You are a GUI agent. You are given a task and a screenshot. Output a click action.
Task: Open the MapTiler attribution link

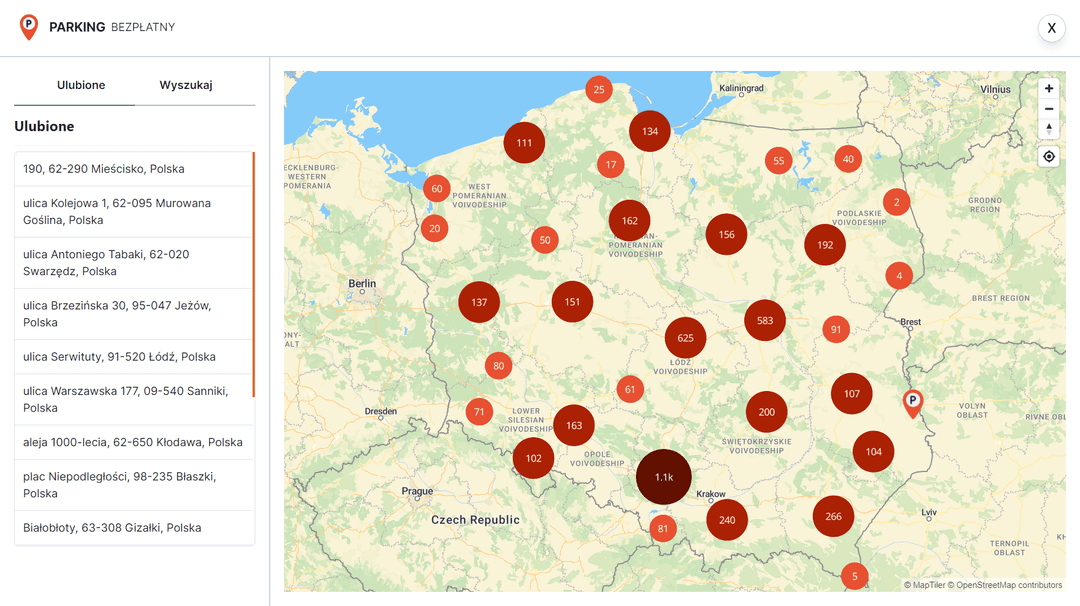pos(927,585)
